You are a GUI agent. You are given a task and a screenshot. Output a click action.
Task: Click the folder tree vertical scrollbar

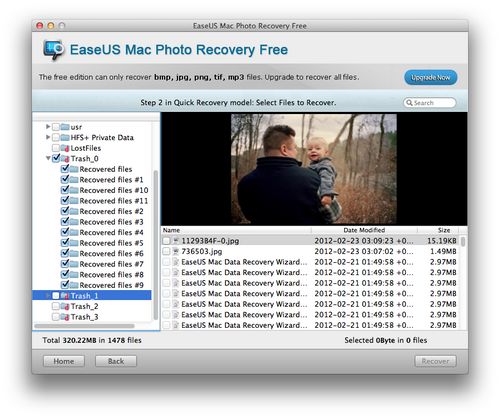[x=155, y=245]
